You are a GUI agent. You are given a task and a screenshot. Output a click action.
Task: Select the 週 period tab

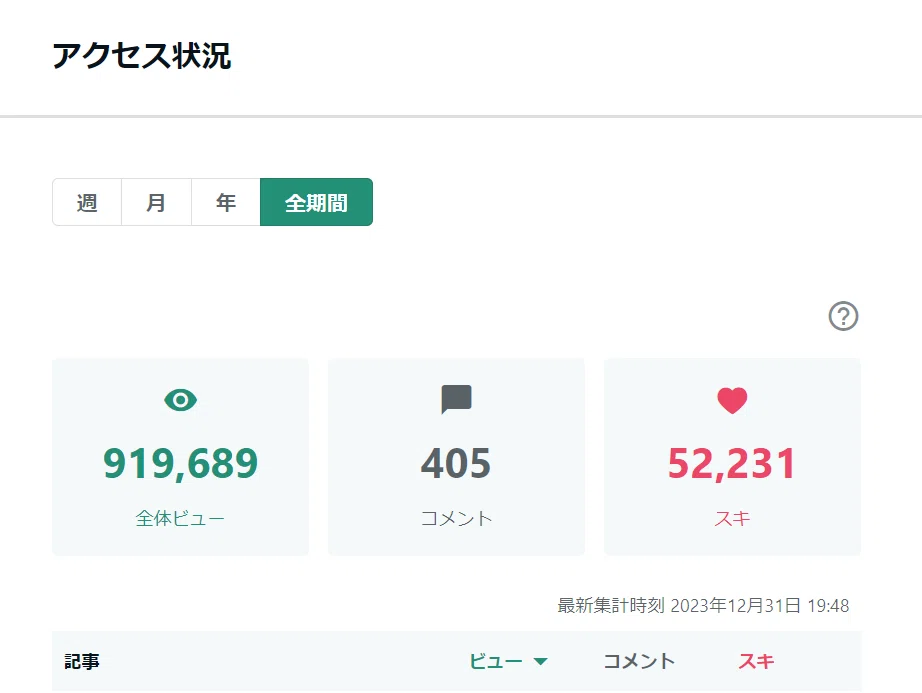click(x=87, y=202)
